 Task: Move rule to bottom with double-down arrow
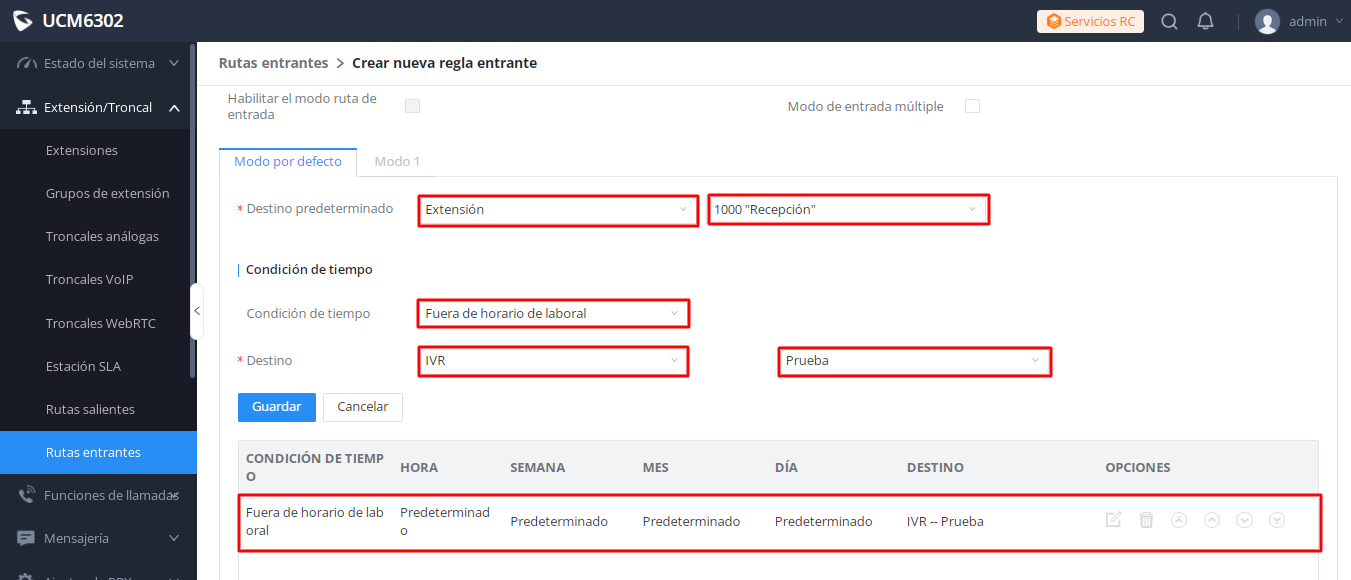point(1277,520)
